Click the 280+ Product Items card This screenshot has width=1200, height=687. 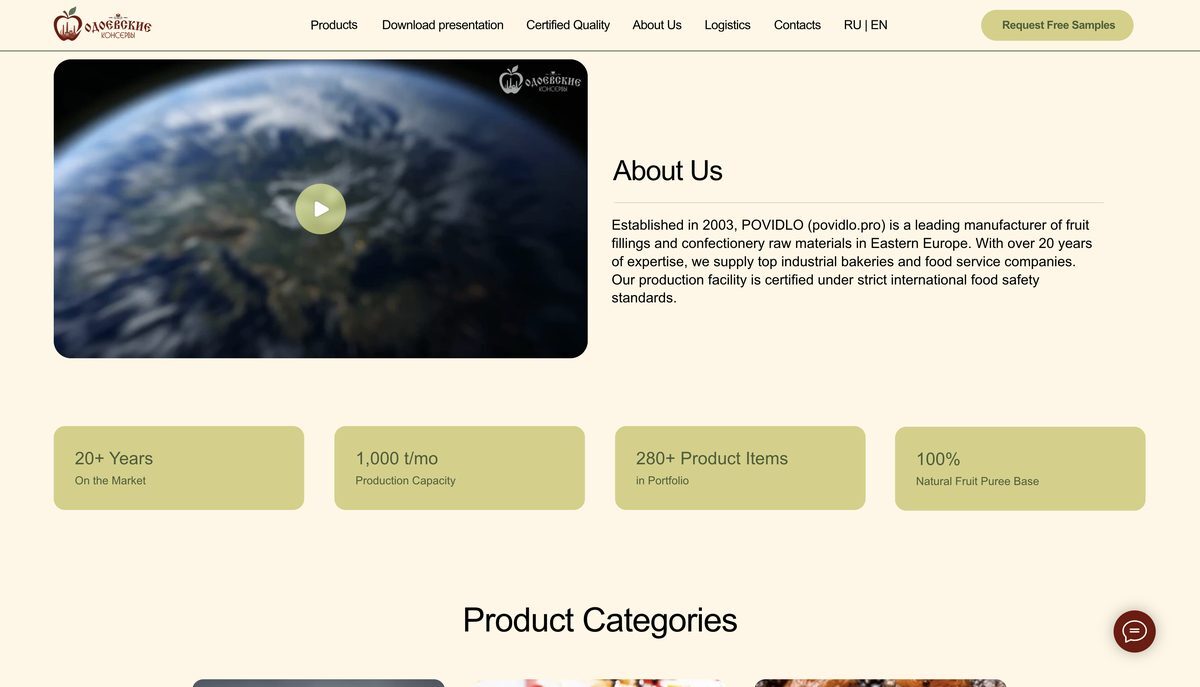pos(740,468)
